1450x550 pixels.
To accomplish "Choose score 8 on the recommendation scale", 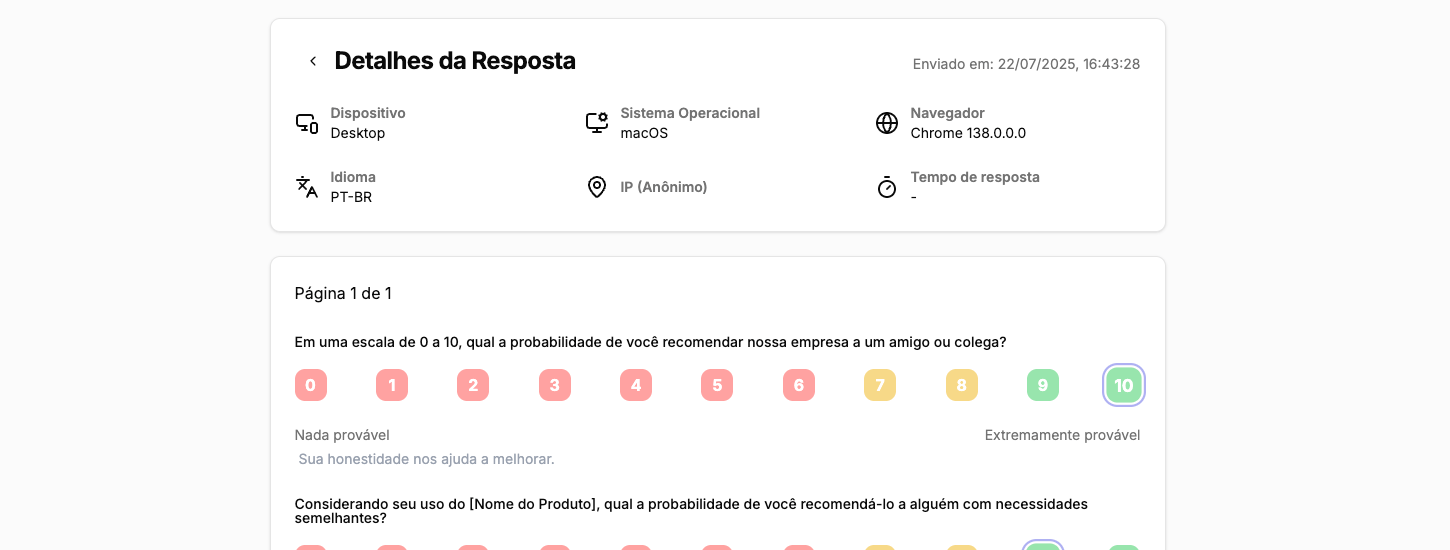I will point(962,385).
